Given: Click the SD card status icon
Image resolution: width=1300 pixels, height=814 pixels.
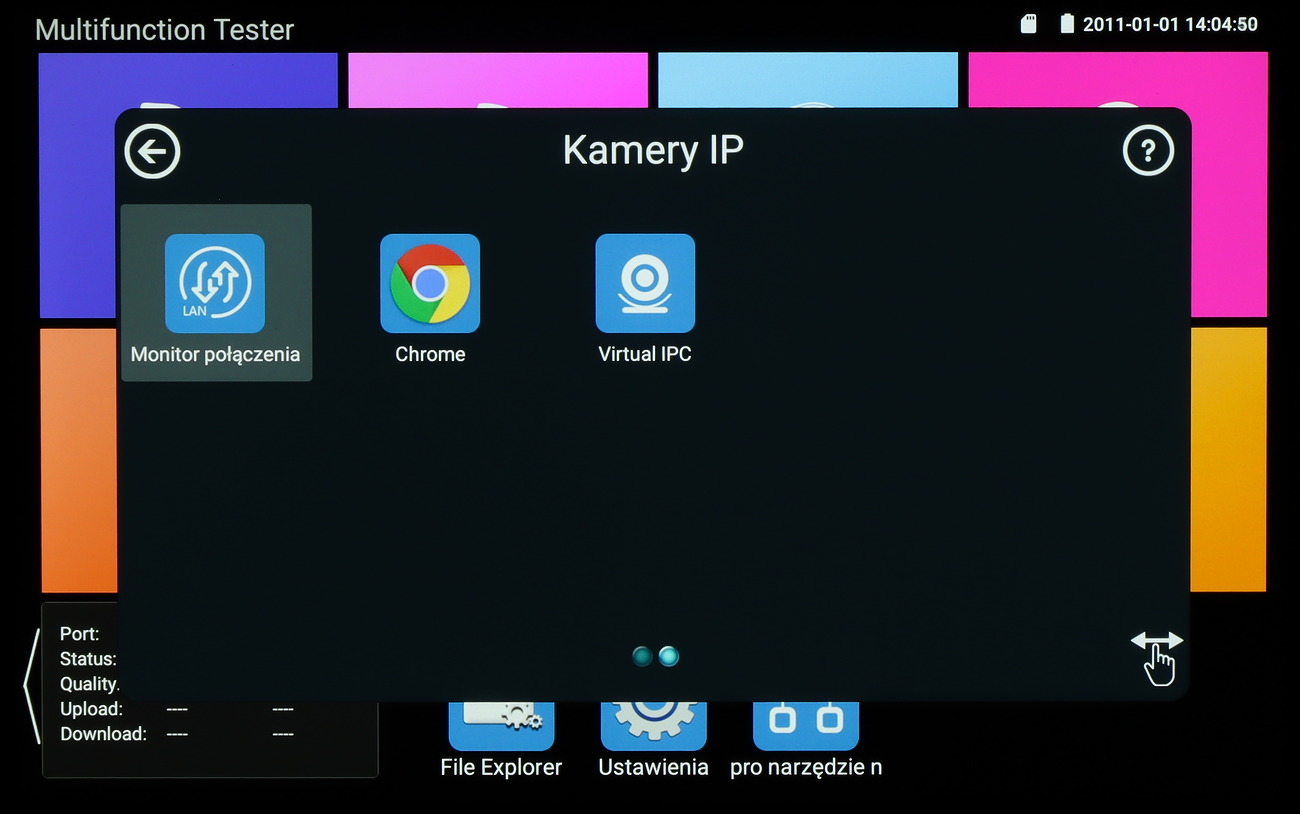Looking at the screenshot, I should (x=1028, y=24).
